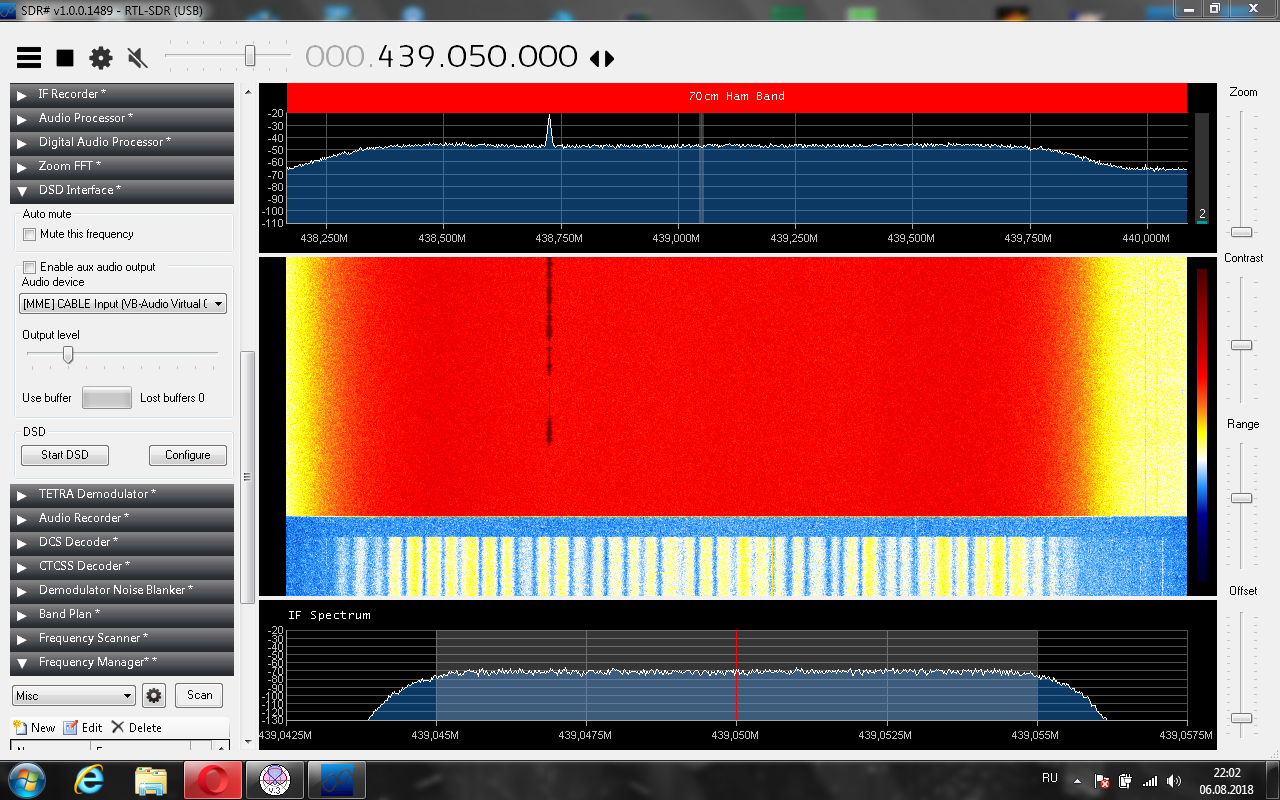Enable Mute this frequency checkbox
The height and width of the screenshot is (800, 1280).
coord(30,234)
